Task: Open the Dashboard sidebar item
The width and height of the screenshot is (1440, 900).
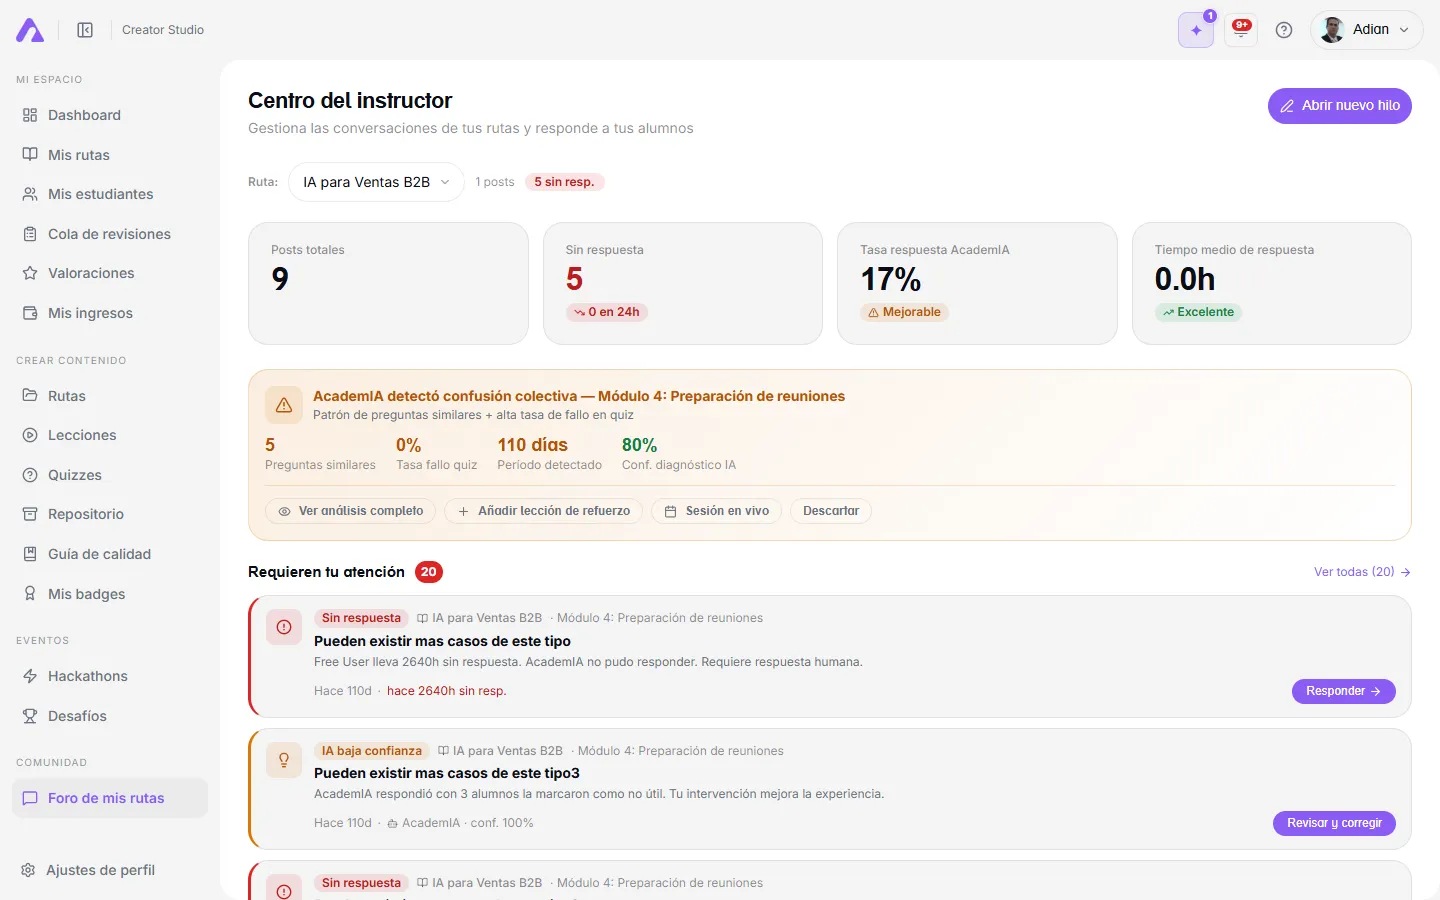Action: point(110,115)
